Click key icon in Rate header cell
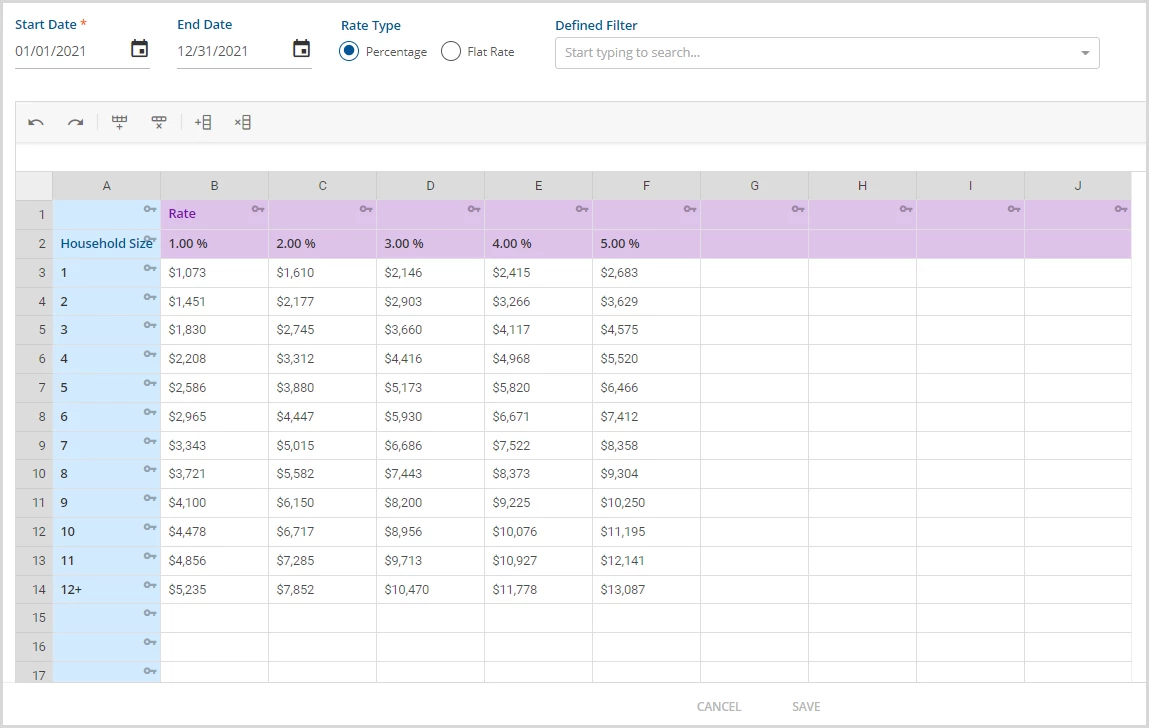 point(258,209)
